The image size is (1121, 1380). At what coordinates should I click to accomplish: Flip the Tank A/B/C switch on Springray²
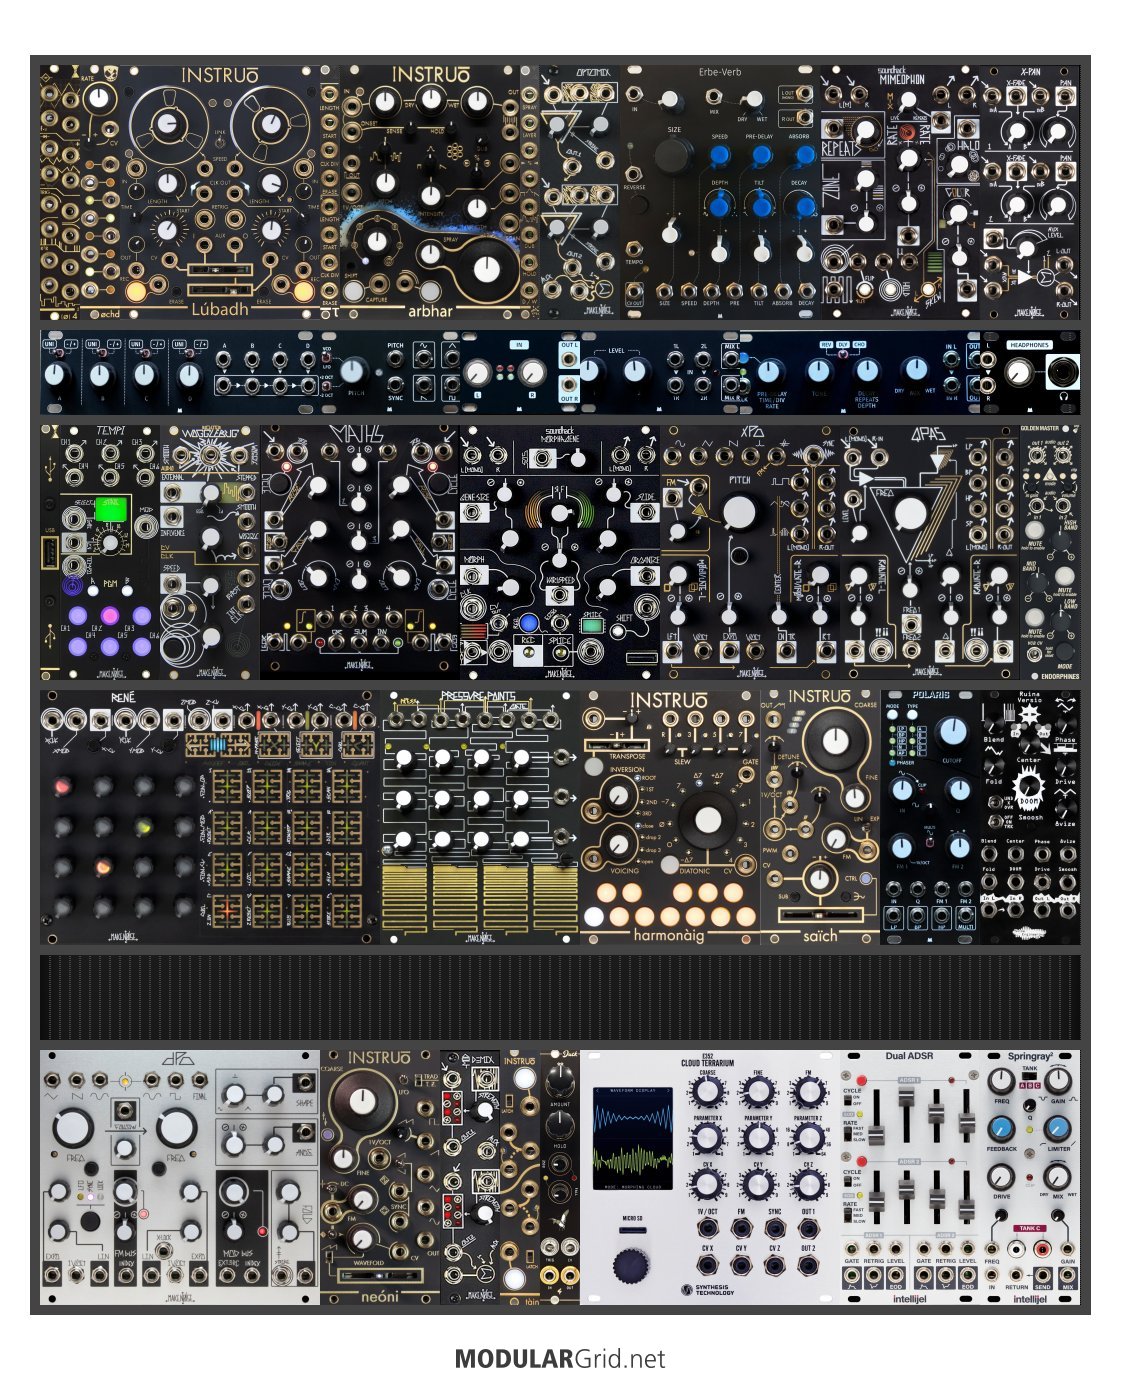(x=1029, y=1075)
